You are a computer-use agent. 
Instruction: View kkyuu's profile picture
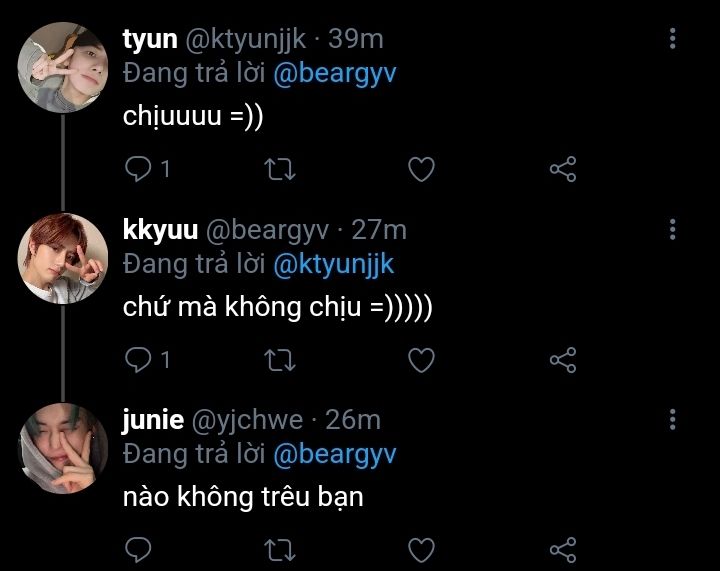pyautogui.click(x=63, y=258)
